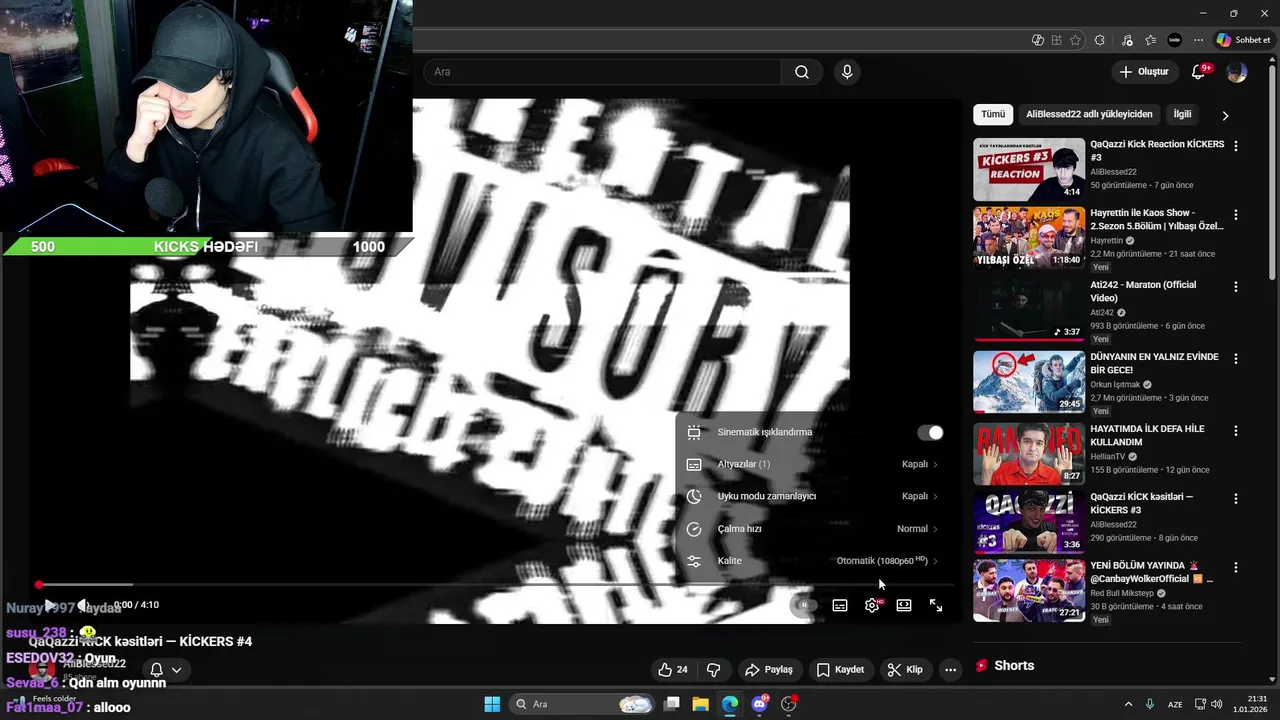Open options for Hayrettin ile Kaos Show video

click(1236, 215)
